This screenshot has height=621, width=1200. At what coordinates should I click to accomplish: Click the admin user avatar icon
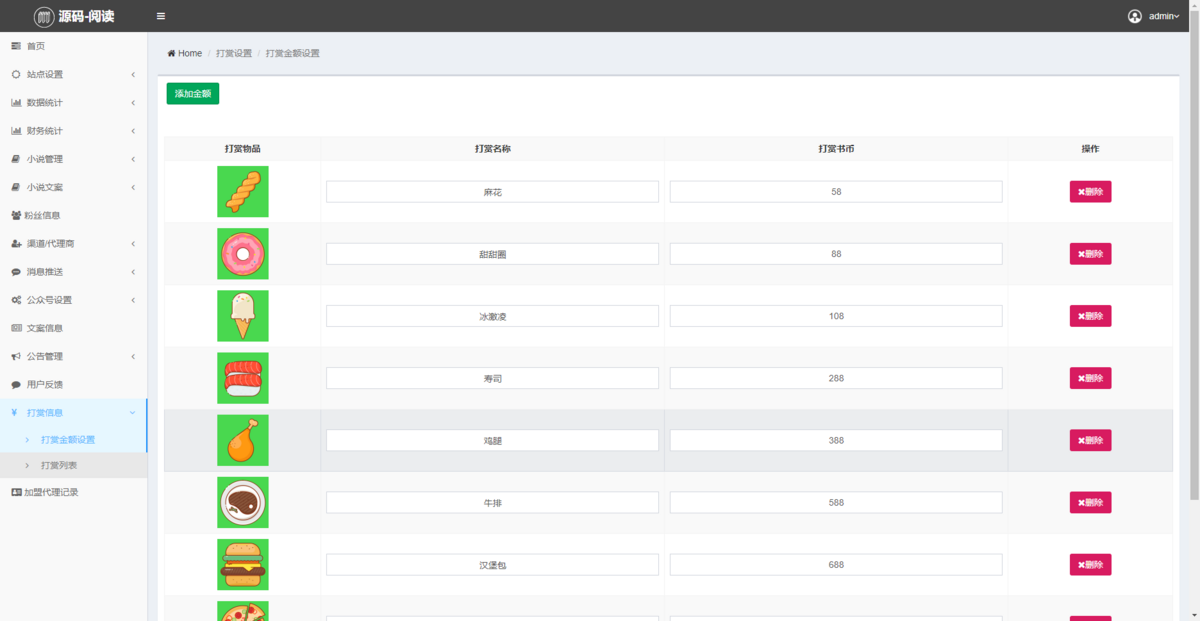1135,16
